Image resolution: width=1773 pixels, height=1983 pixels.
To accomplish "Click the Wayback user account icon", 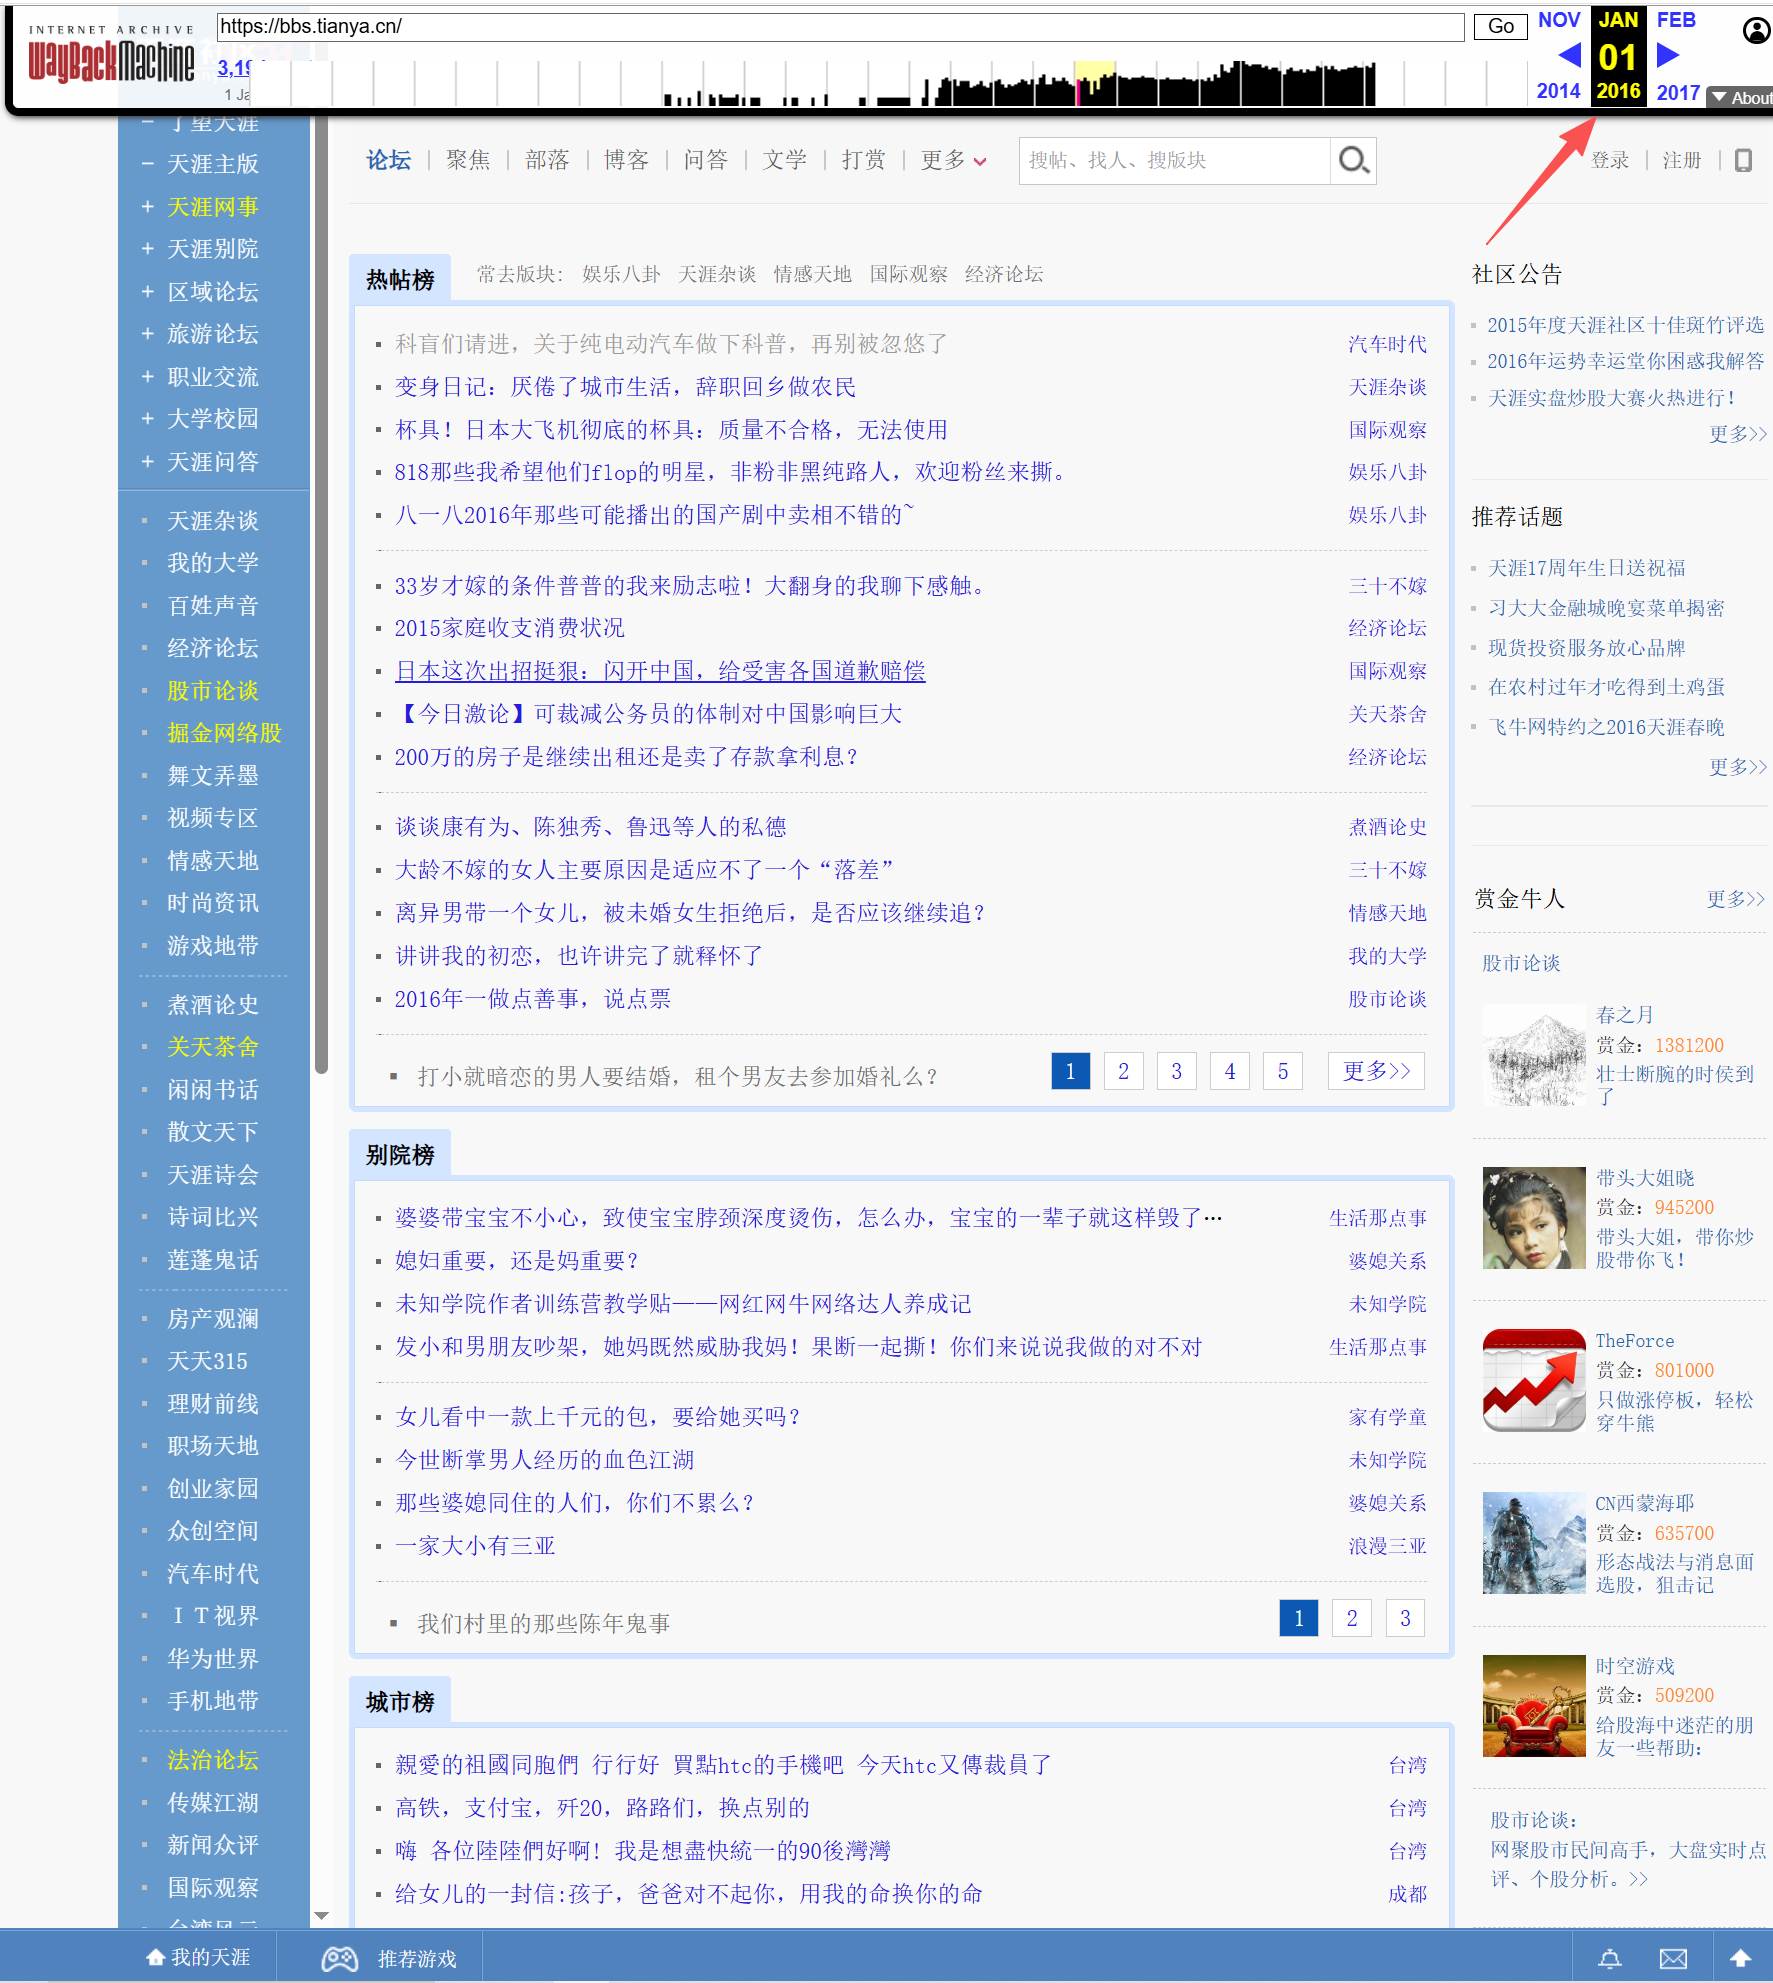I will (1755, 31).
